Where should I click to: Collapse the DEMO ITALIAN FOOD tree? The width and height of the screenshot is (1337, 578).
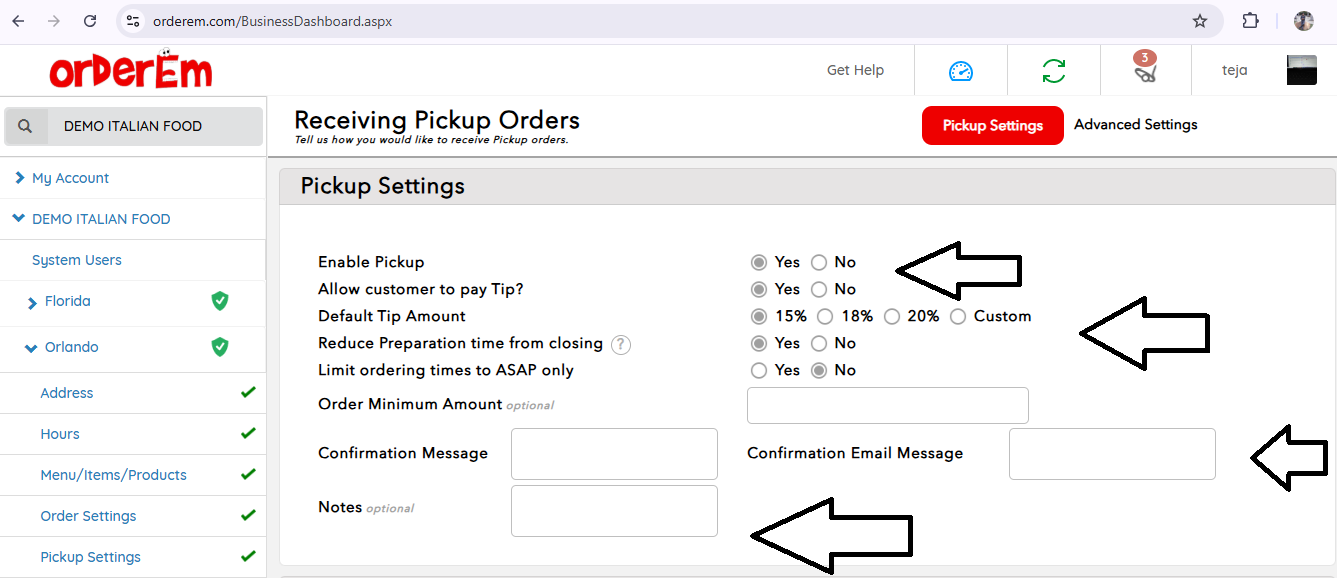tap(19, 219)
